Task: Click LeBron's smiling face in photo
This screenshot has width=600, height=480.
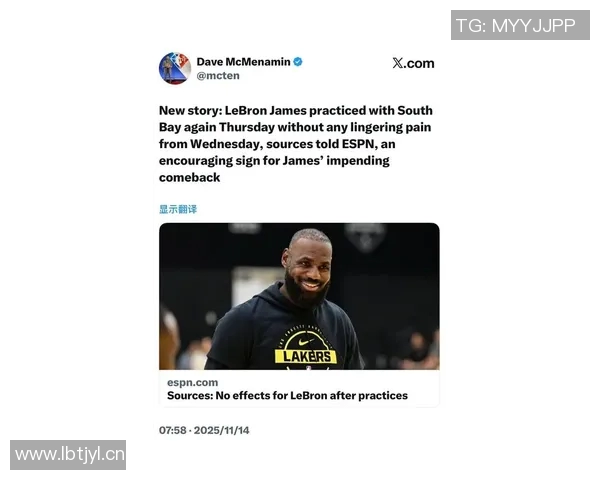Action: [x=310, y=268]
